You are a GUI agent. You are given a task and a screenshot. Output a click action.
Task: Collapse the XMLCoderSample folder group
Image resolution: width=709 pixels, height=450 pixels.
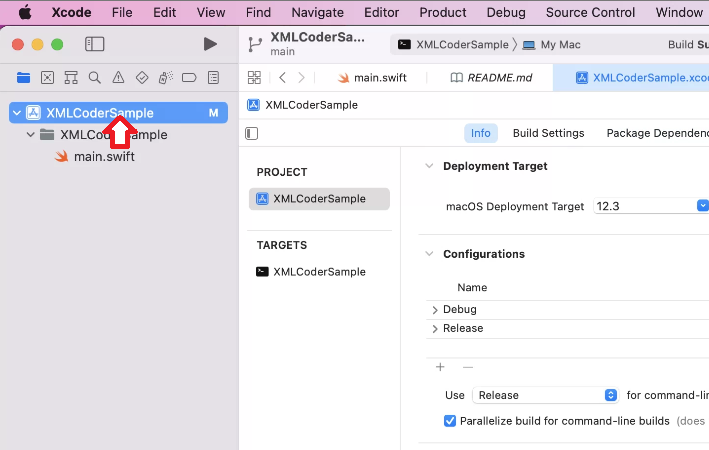point(30,134)
